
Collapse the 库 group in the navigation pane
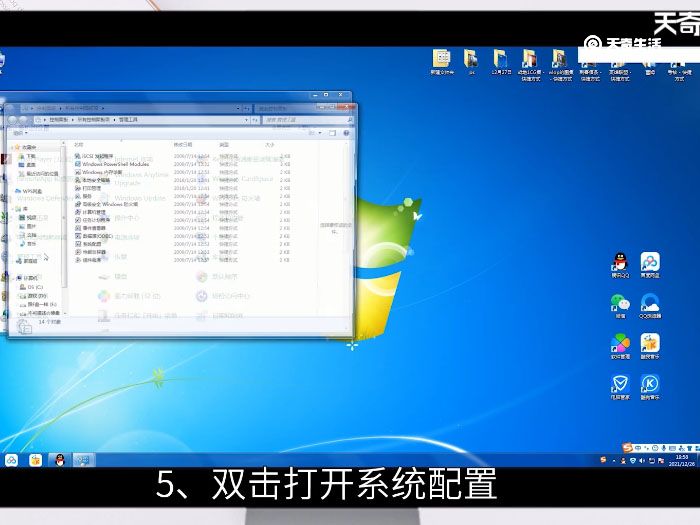(12, 209)
